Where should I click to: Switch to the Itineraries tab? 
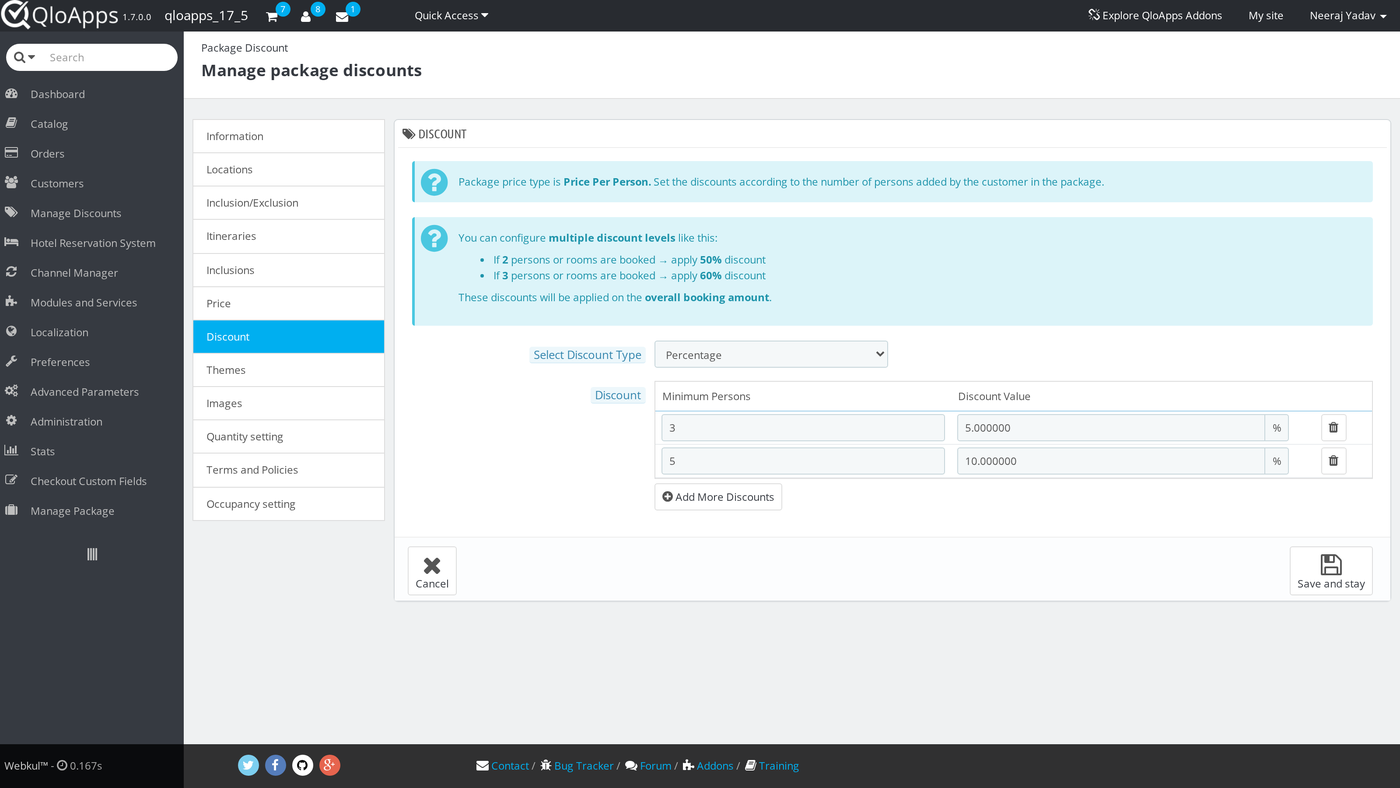click(x=288, y=236)
